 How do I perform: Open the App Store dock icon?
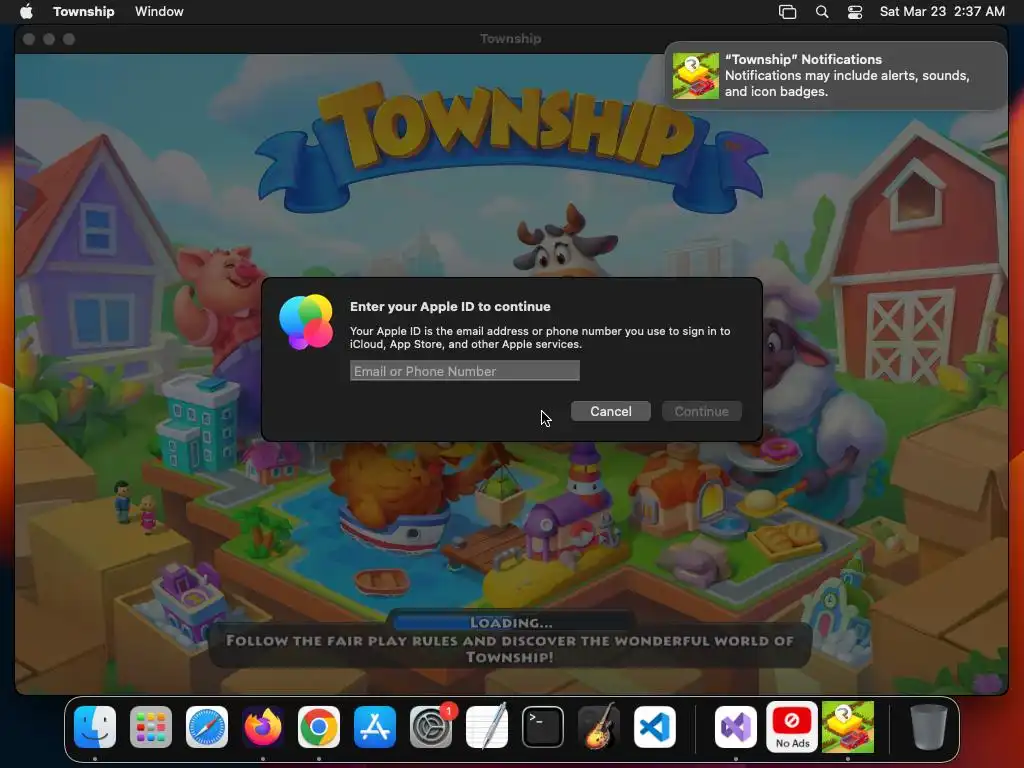pyautogui.click(x=375, y=727)
